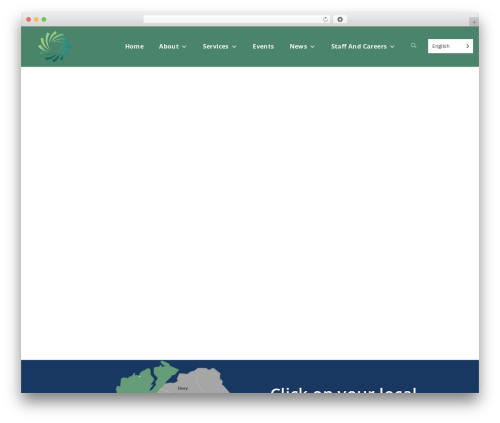Open the Staff And Careers menu
Screen dimensions: 500x423
click(359, 46)
